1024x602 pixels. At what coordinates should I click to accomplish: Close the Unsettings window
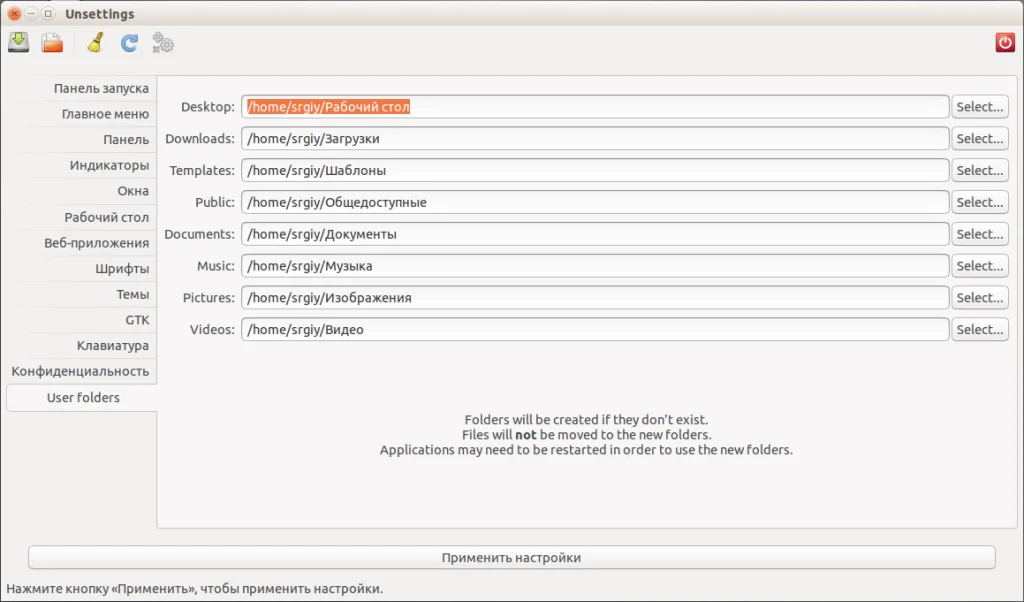point(14,13)
